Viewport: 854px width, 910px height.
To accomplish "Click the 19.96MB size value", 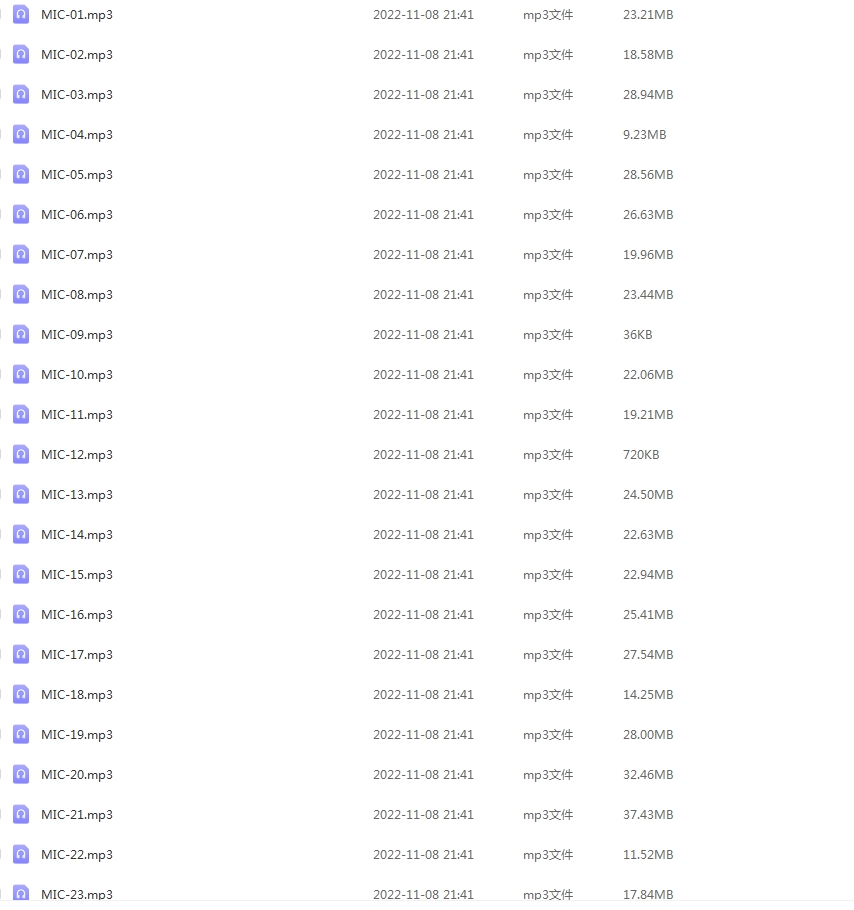I will [x=648, y=255].
